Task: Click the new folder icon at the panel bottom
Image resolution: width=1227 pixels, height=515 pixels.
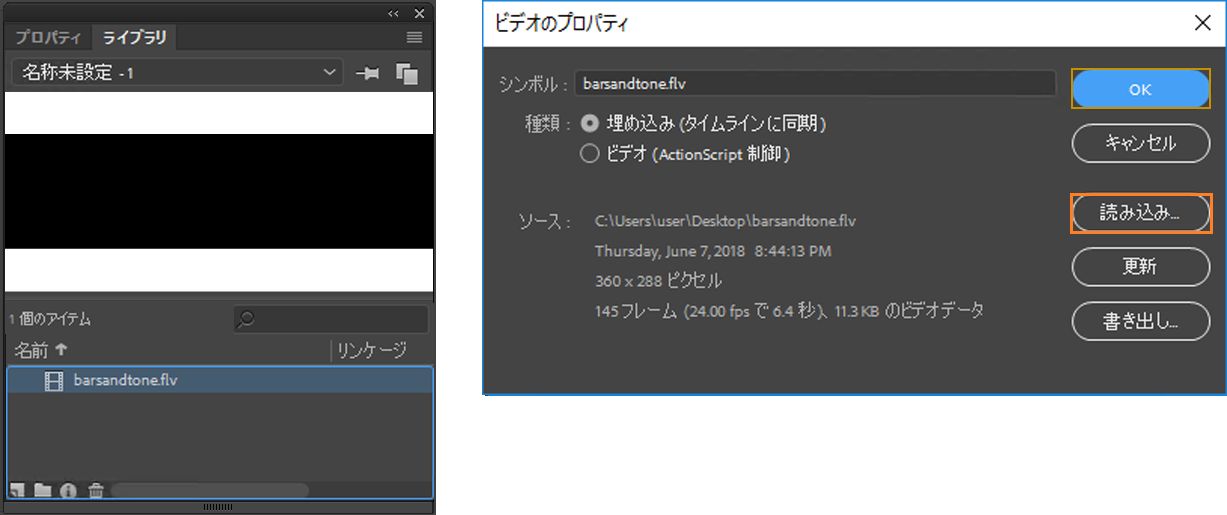Action: coord(43,490)
